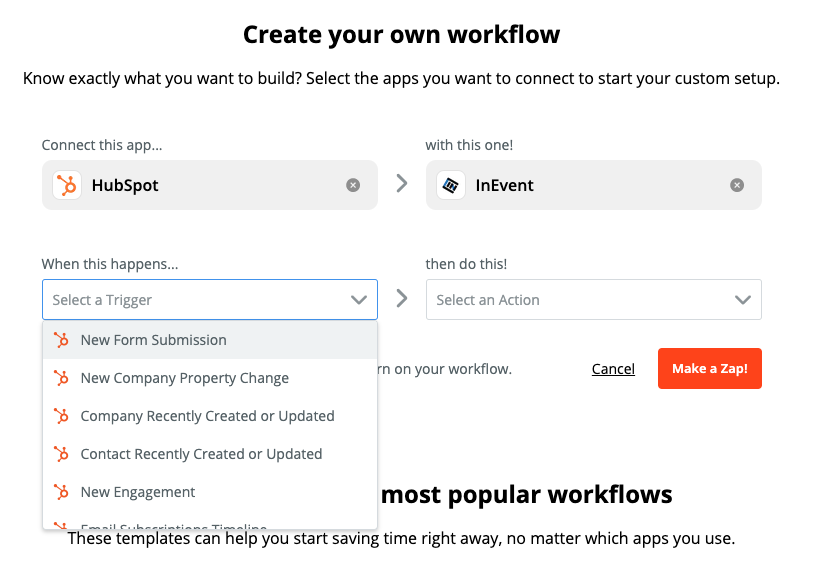Viewport: 821px width, 571px height.
Task: Clear the HubSpot app selection
Action: pyautogui.click(x=353, y=185)
